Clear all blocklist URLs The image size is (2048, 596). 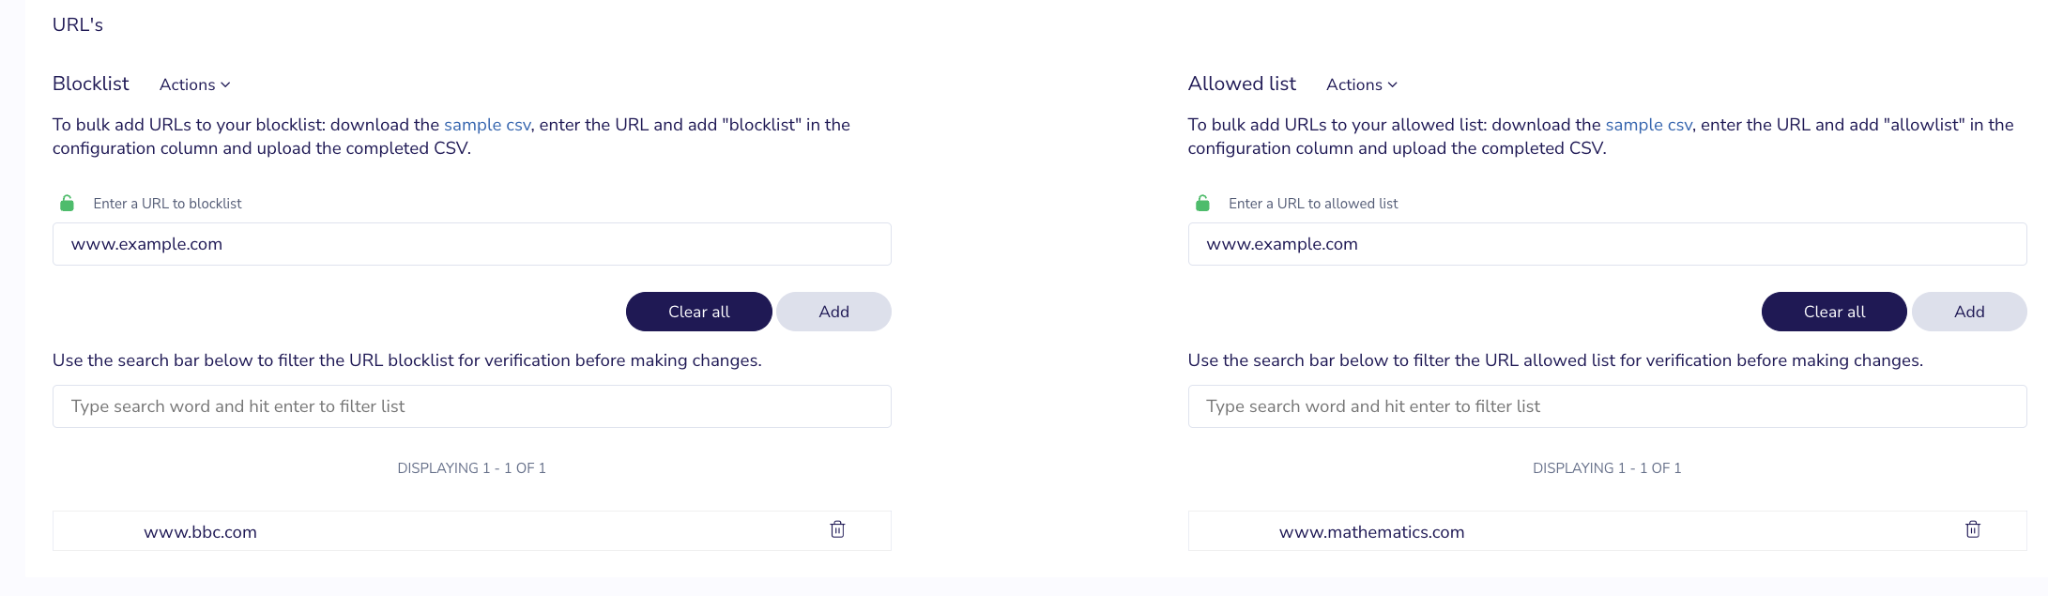coord(699,312)
